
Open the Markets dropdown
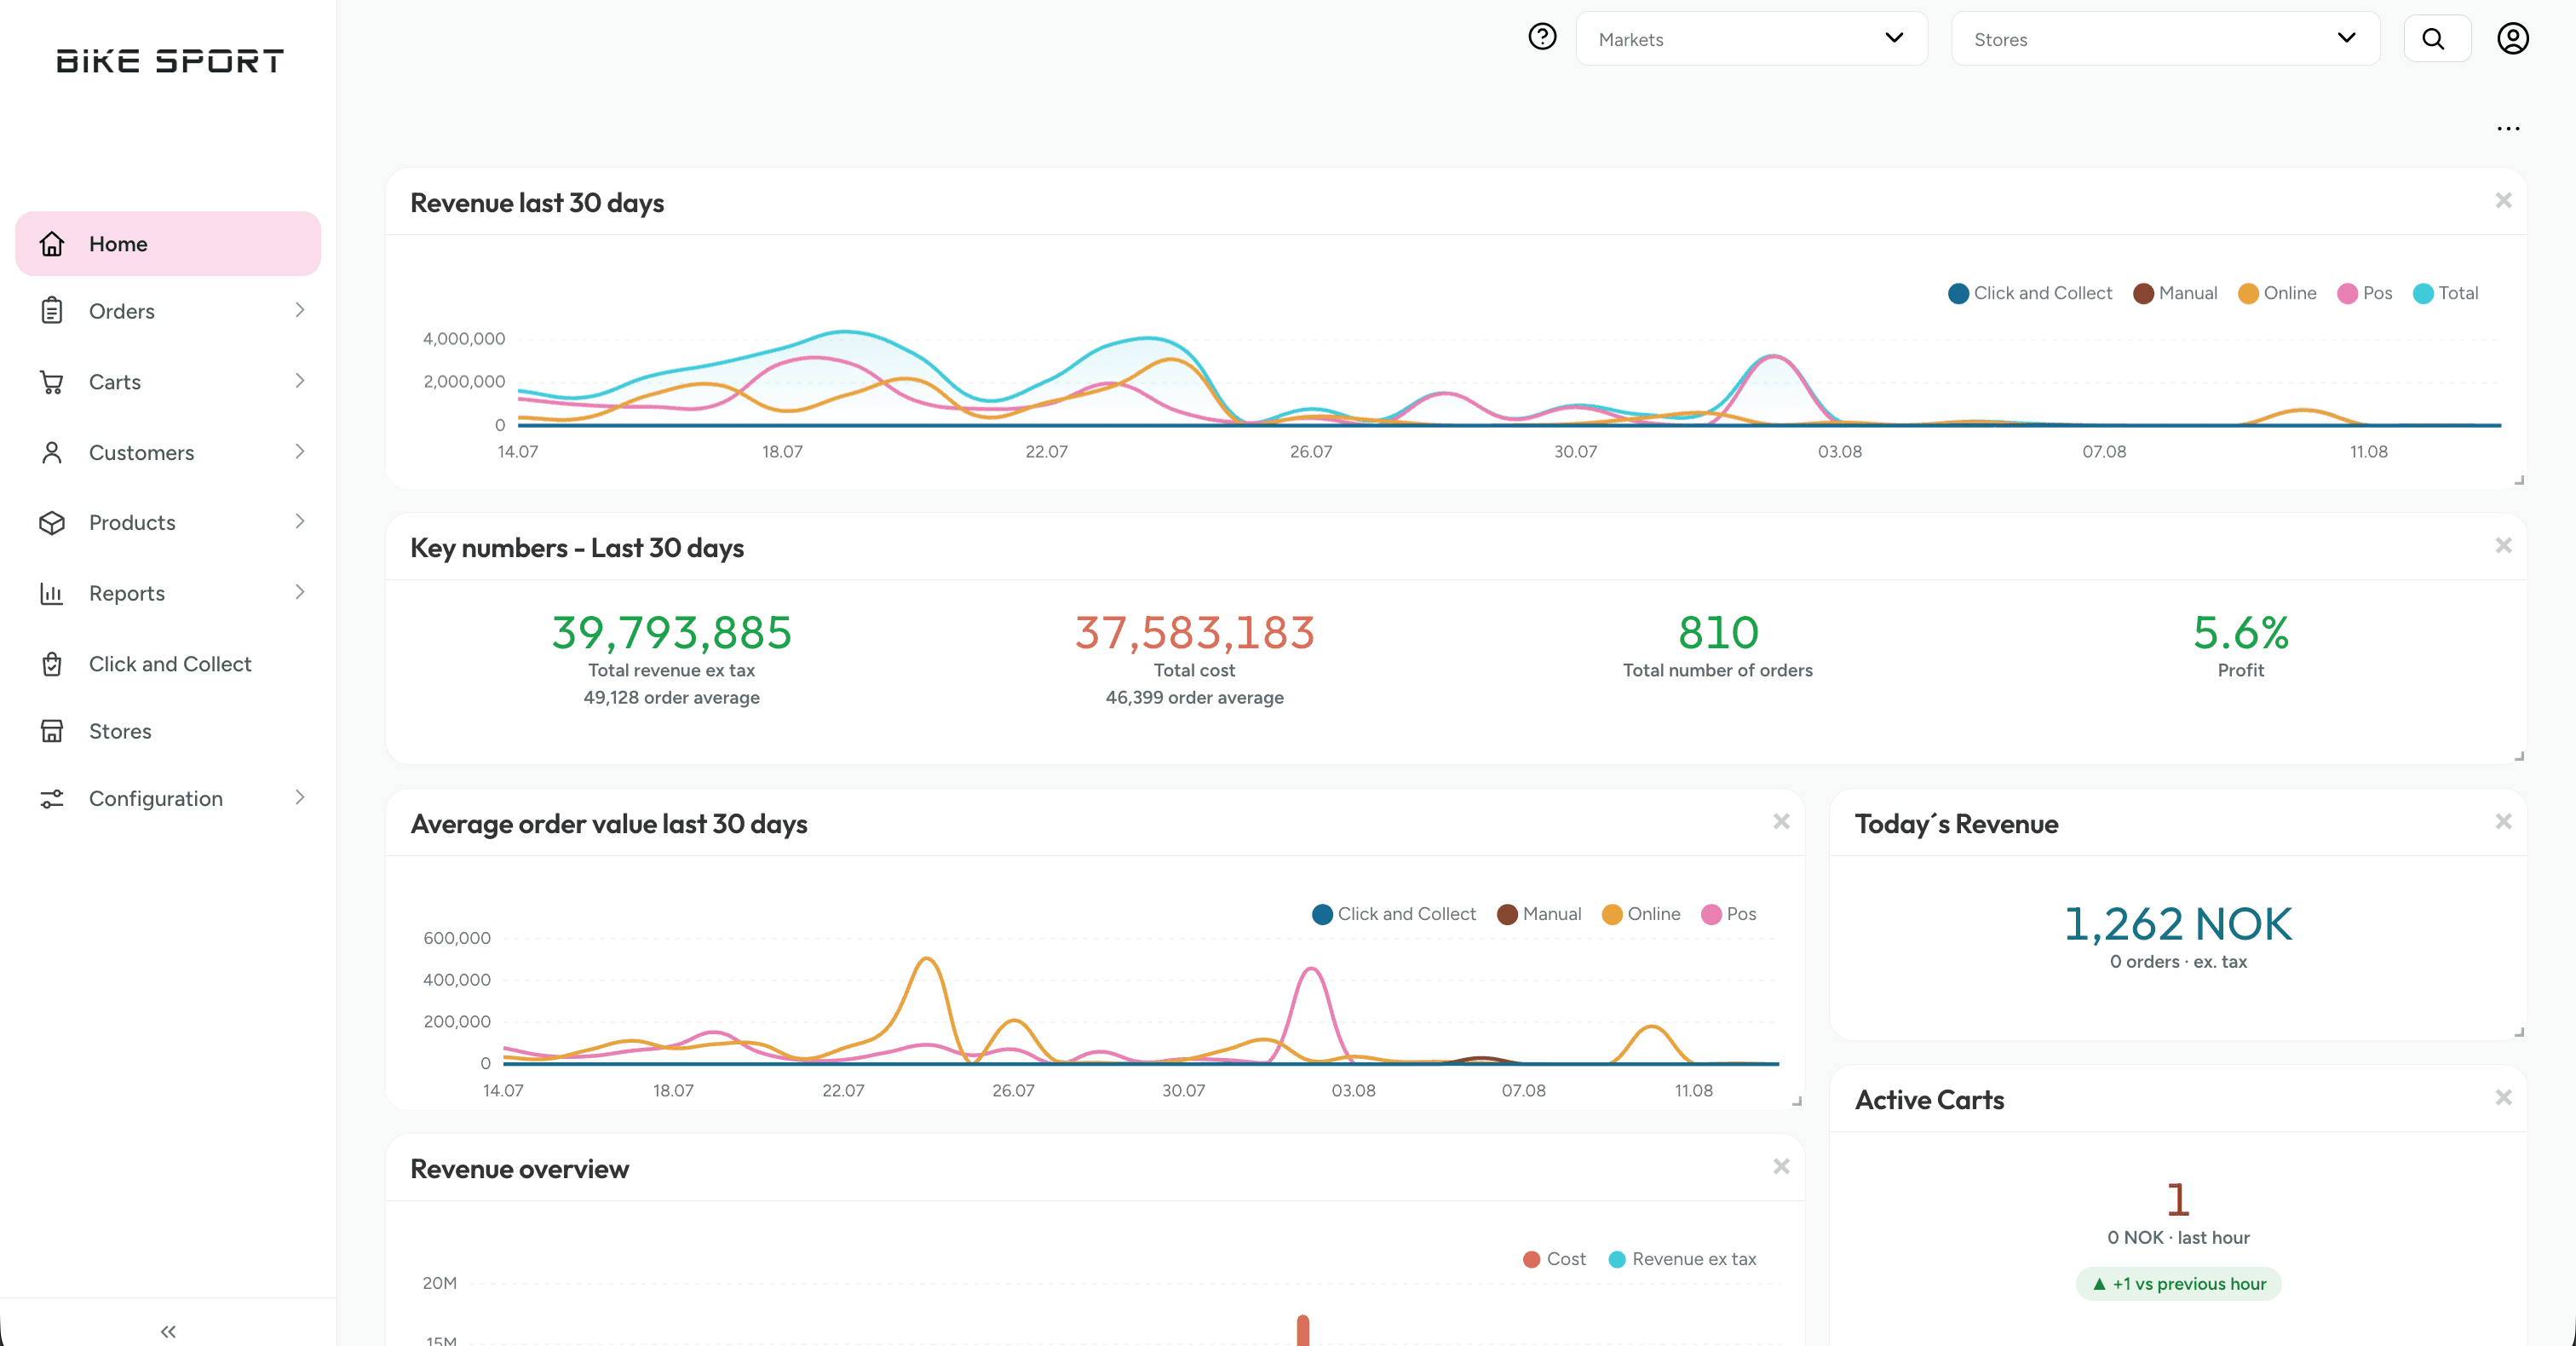[1751, 39]
